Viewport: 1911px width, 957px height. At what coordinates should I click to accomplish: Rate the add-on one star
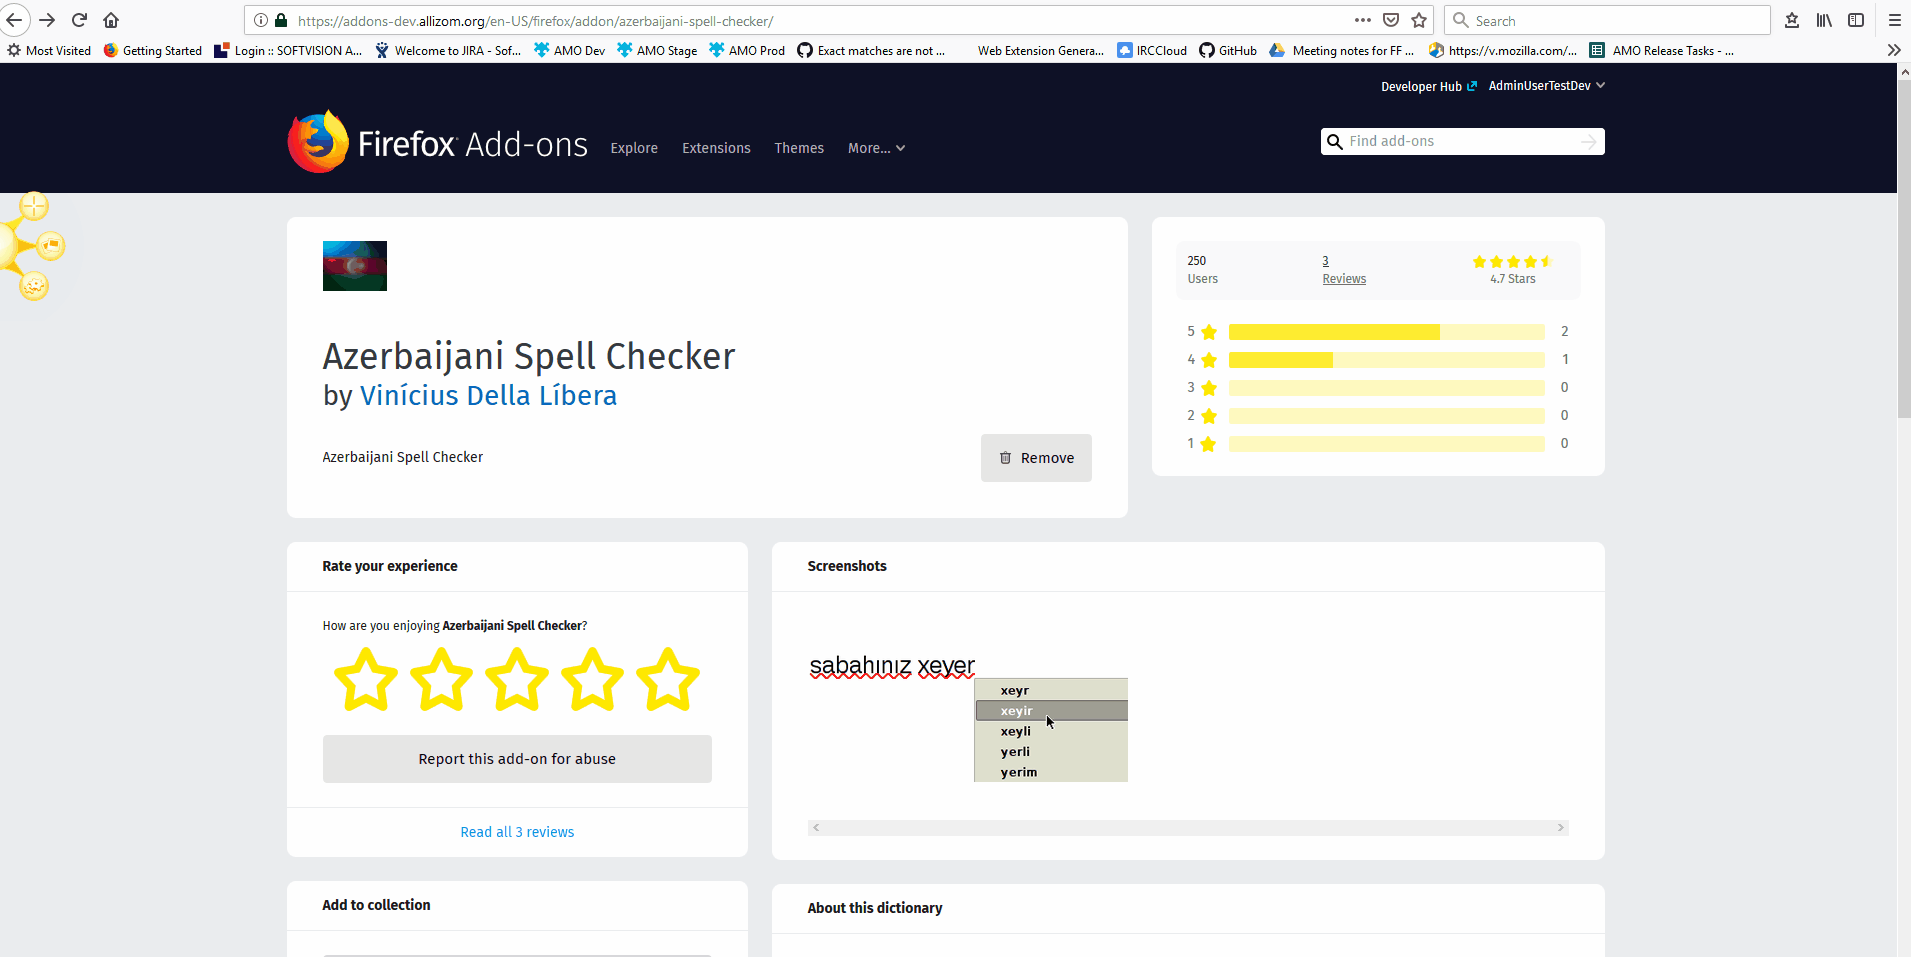click(x=366, y=680)
